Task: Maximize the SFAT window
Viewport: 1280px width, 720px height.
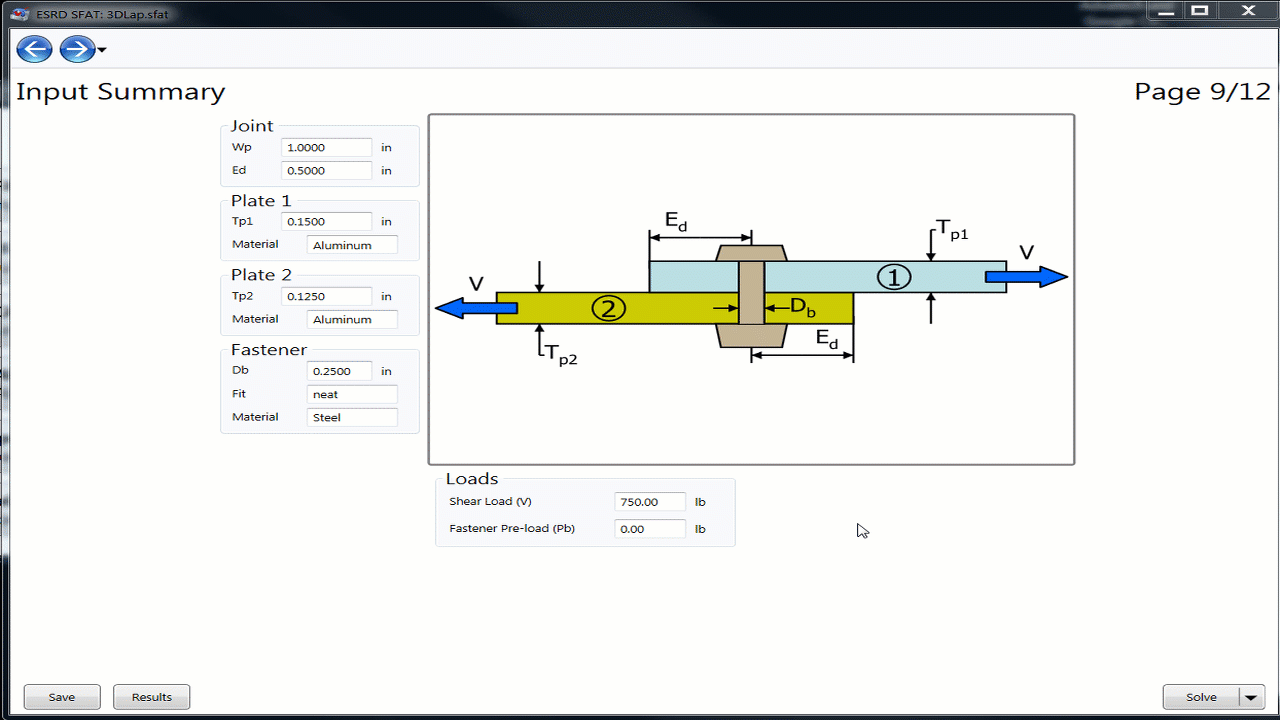Action: (1200, 11)
